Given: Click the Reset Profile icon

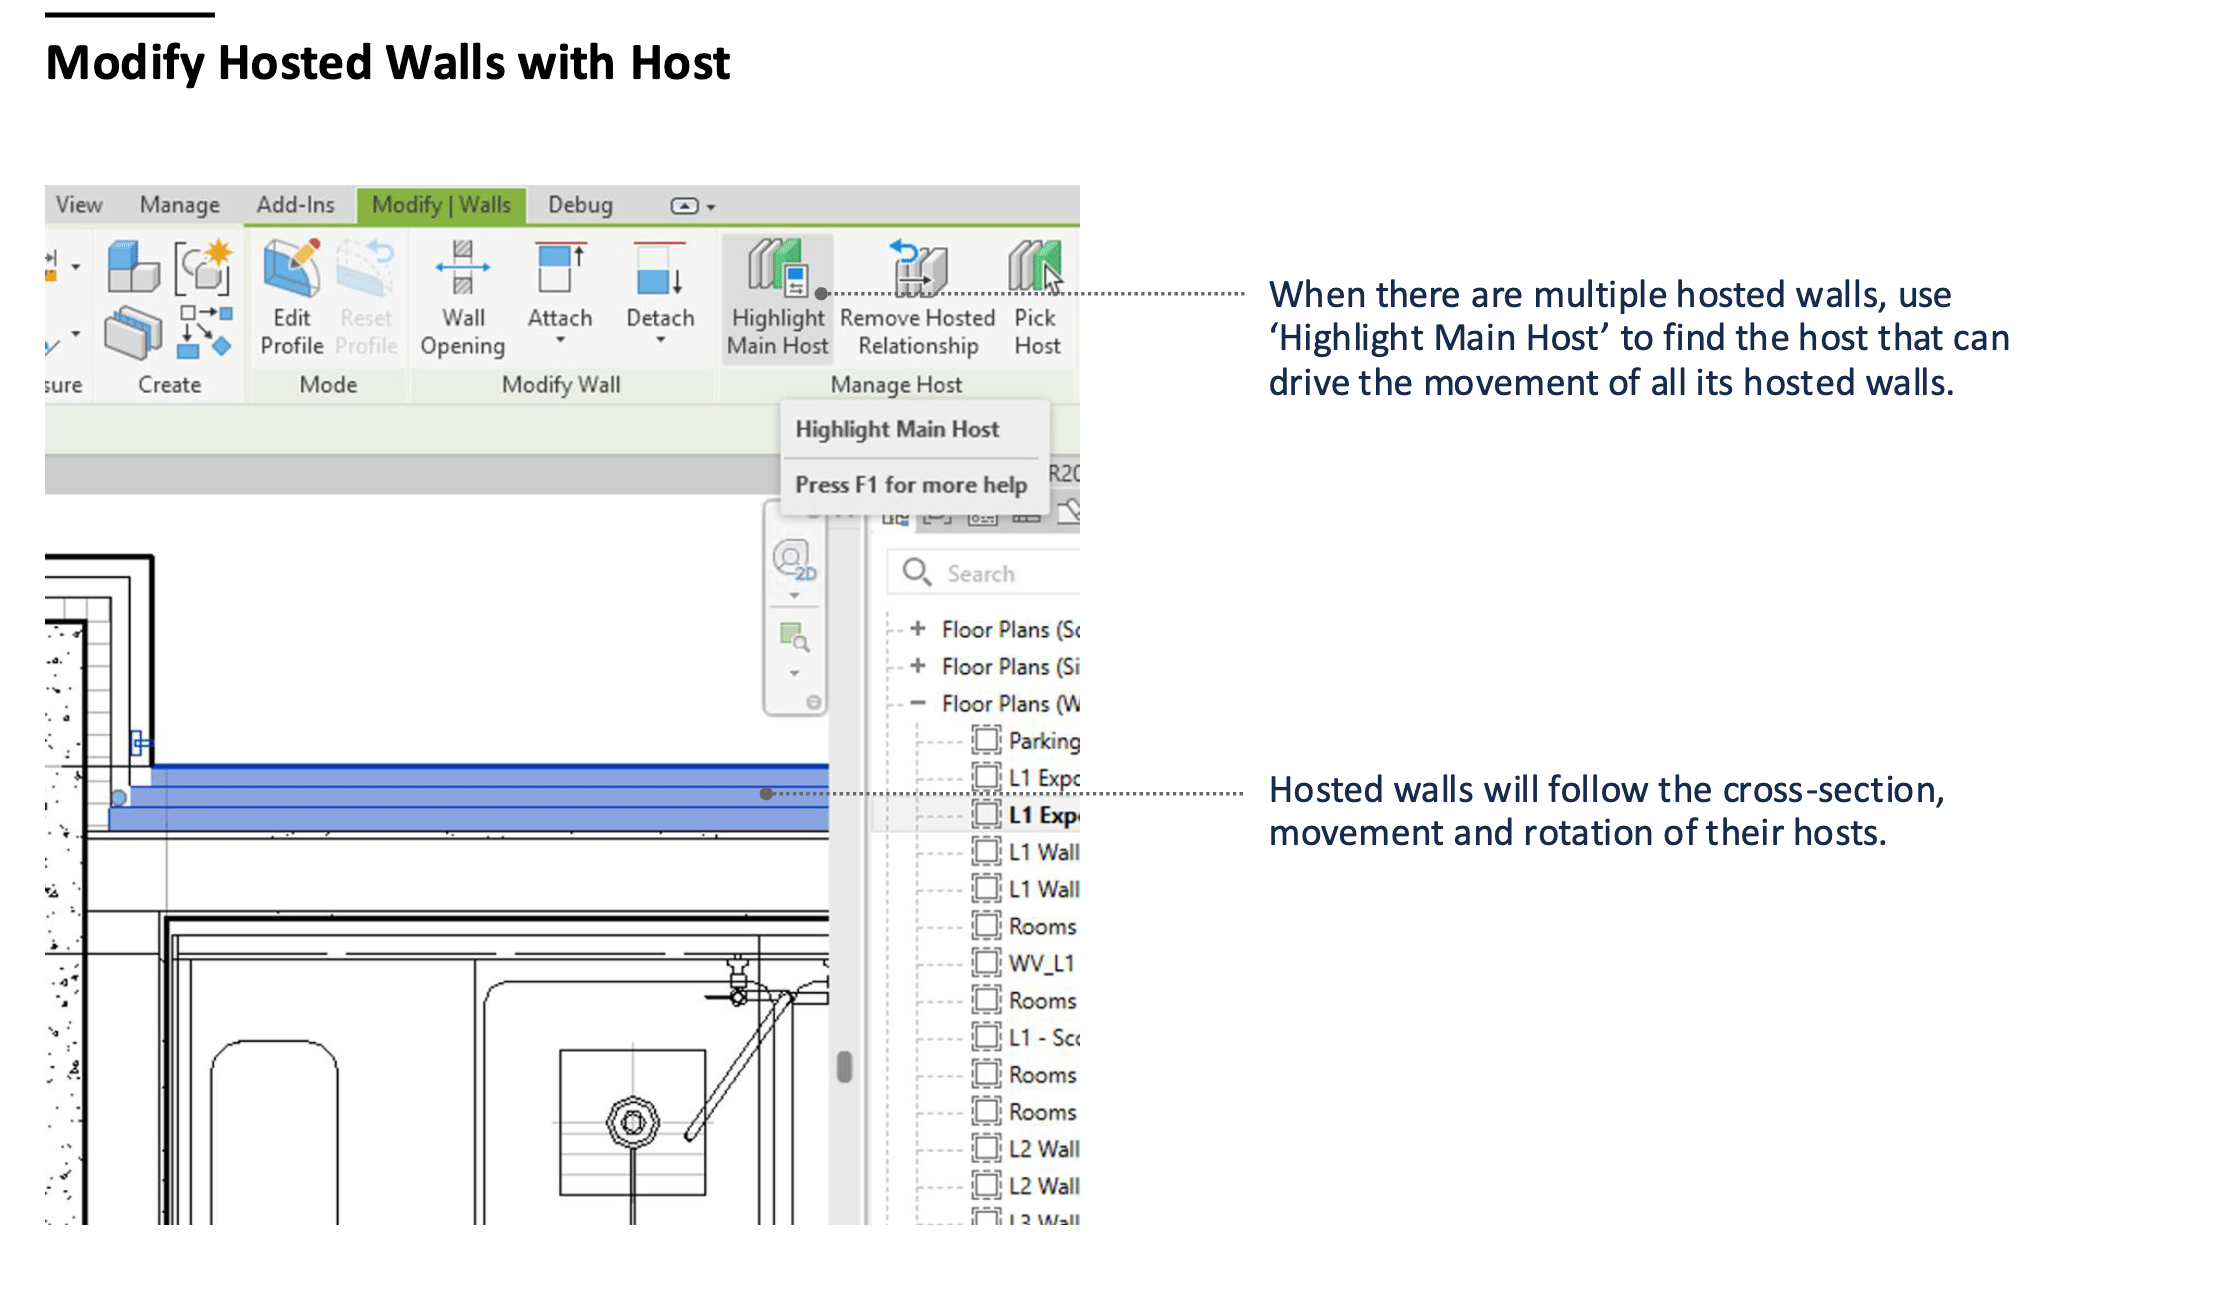Looking at the screenshot, I should (365, 268).
